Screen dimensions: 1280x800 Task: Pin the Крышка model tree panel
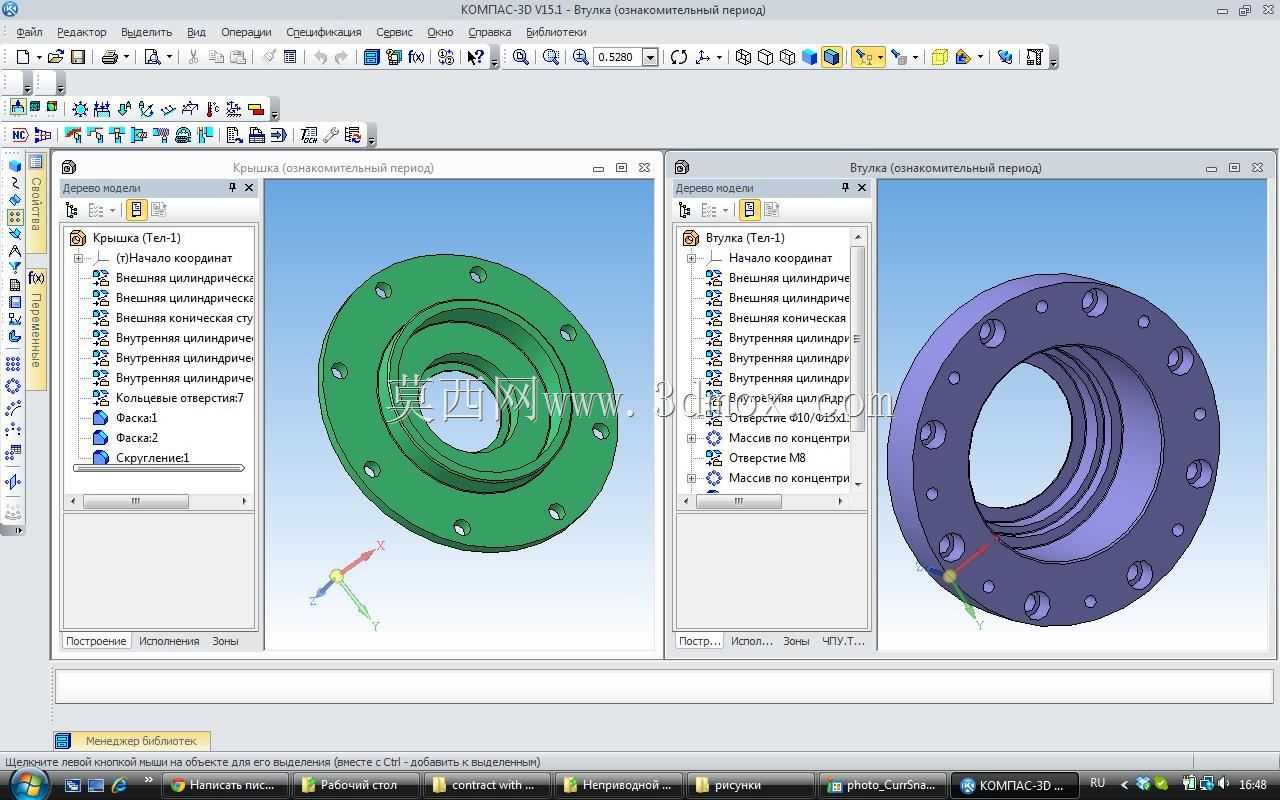point(232,188)
